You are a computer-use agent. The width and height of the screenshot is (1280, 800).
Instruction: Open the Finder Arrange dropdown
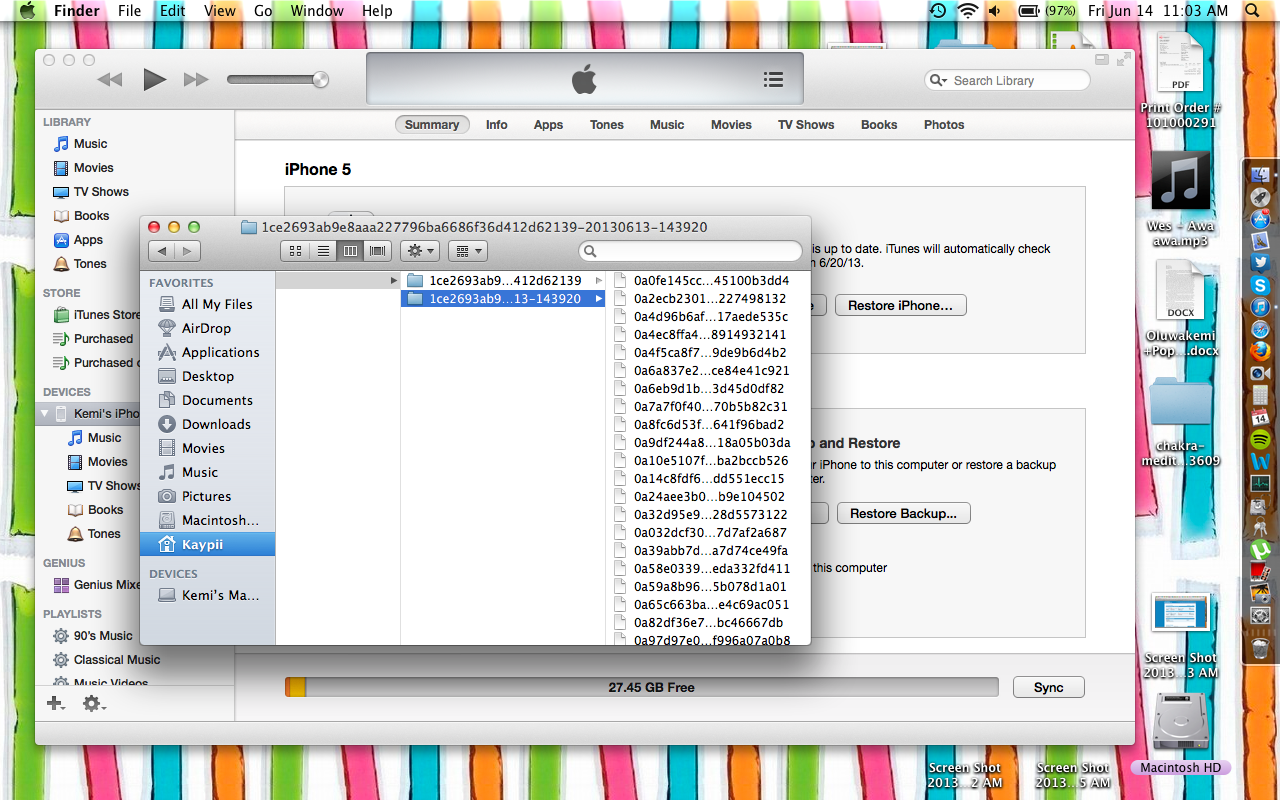[467, 251]
